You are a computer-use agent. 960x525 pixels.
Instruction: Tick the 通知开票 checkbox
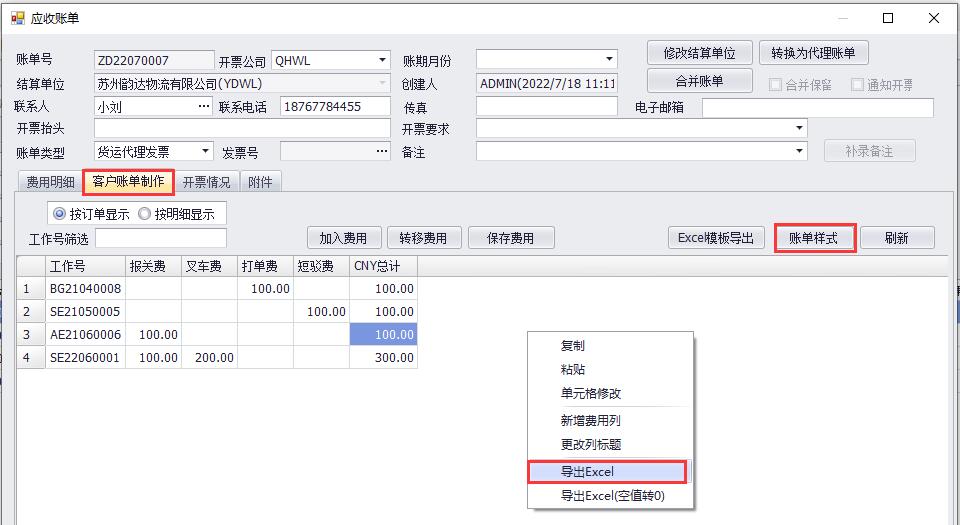click(857, 85)
